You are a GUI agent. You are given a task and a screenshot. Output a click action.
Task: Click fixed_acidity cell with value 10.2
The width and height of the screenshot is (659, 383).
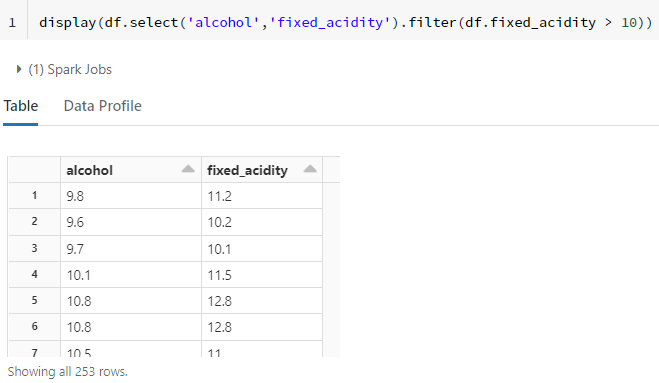point(262,222)
